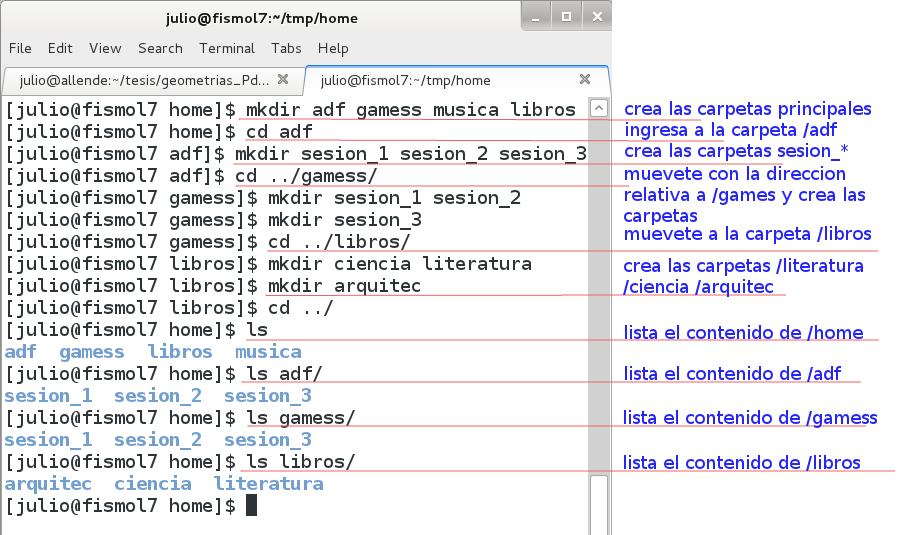
Task: Switch to the julio@allende tab
Action: coord(140,80)
